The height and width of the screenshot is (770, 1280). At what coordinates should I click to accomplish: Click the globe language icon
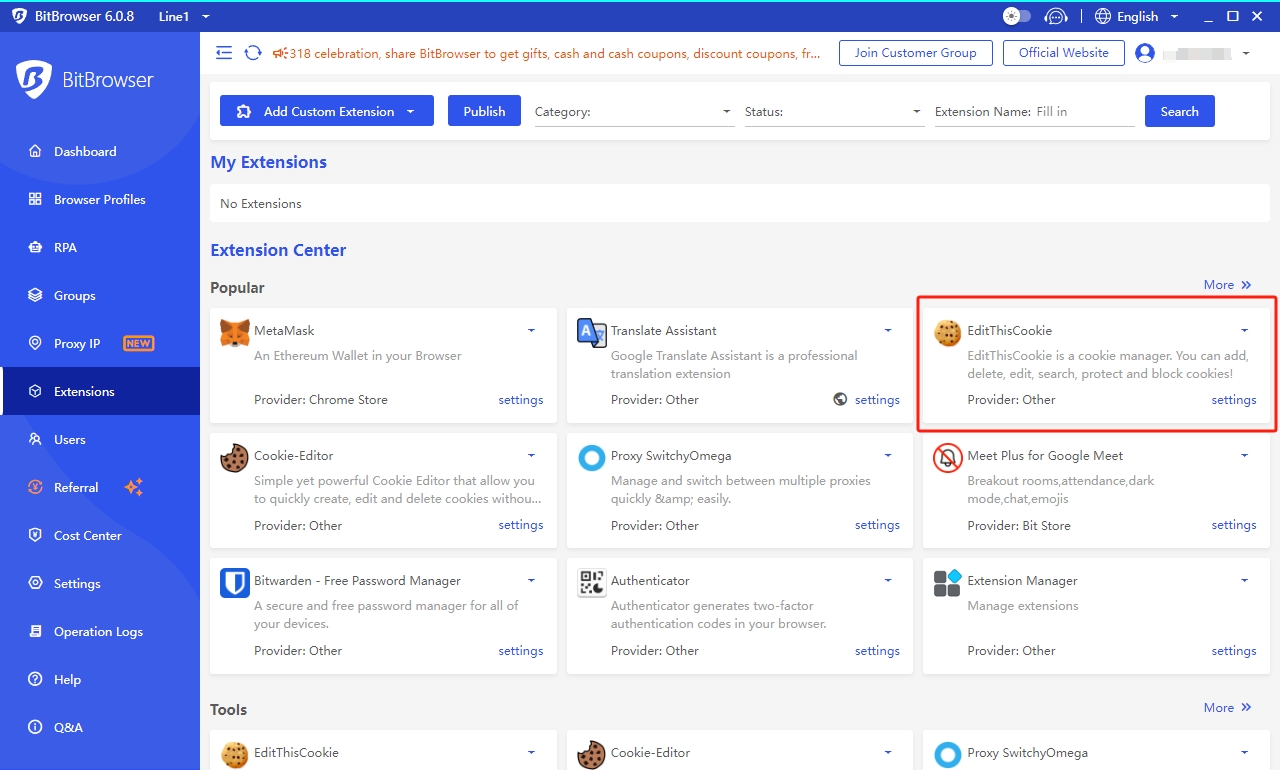(1103, 16)
